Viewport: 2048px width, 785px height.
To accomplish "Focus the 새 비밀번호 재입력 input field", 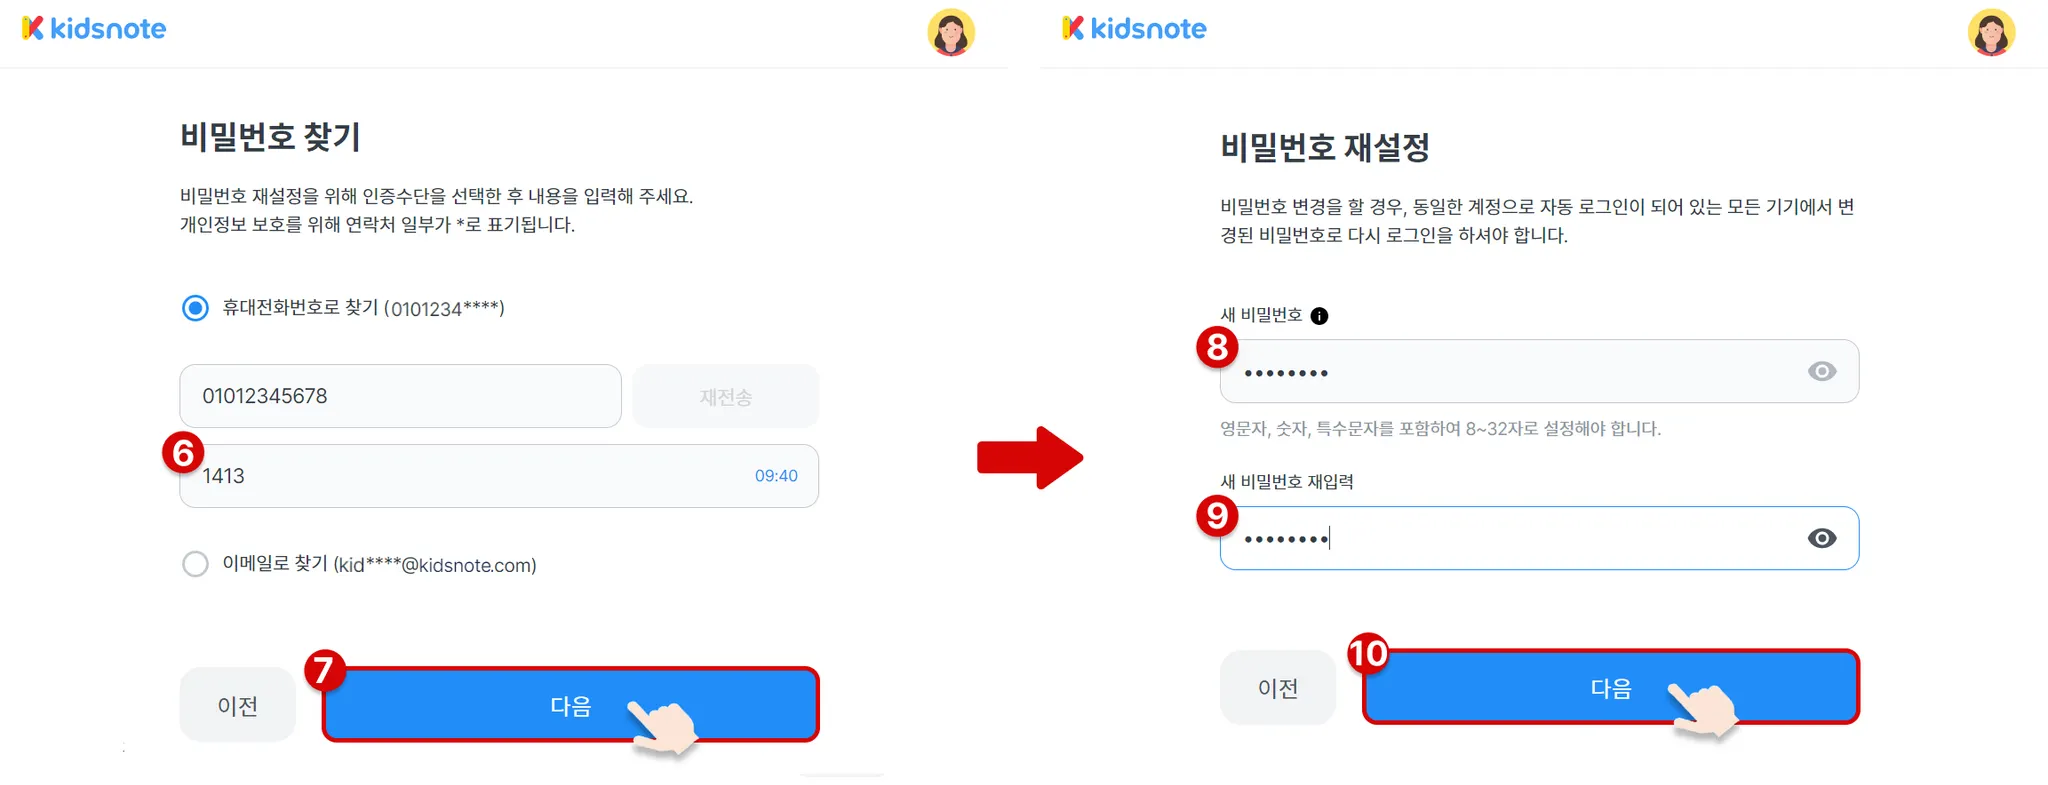I will coord(1539,539).
